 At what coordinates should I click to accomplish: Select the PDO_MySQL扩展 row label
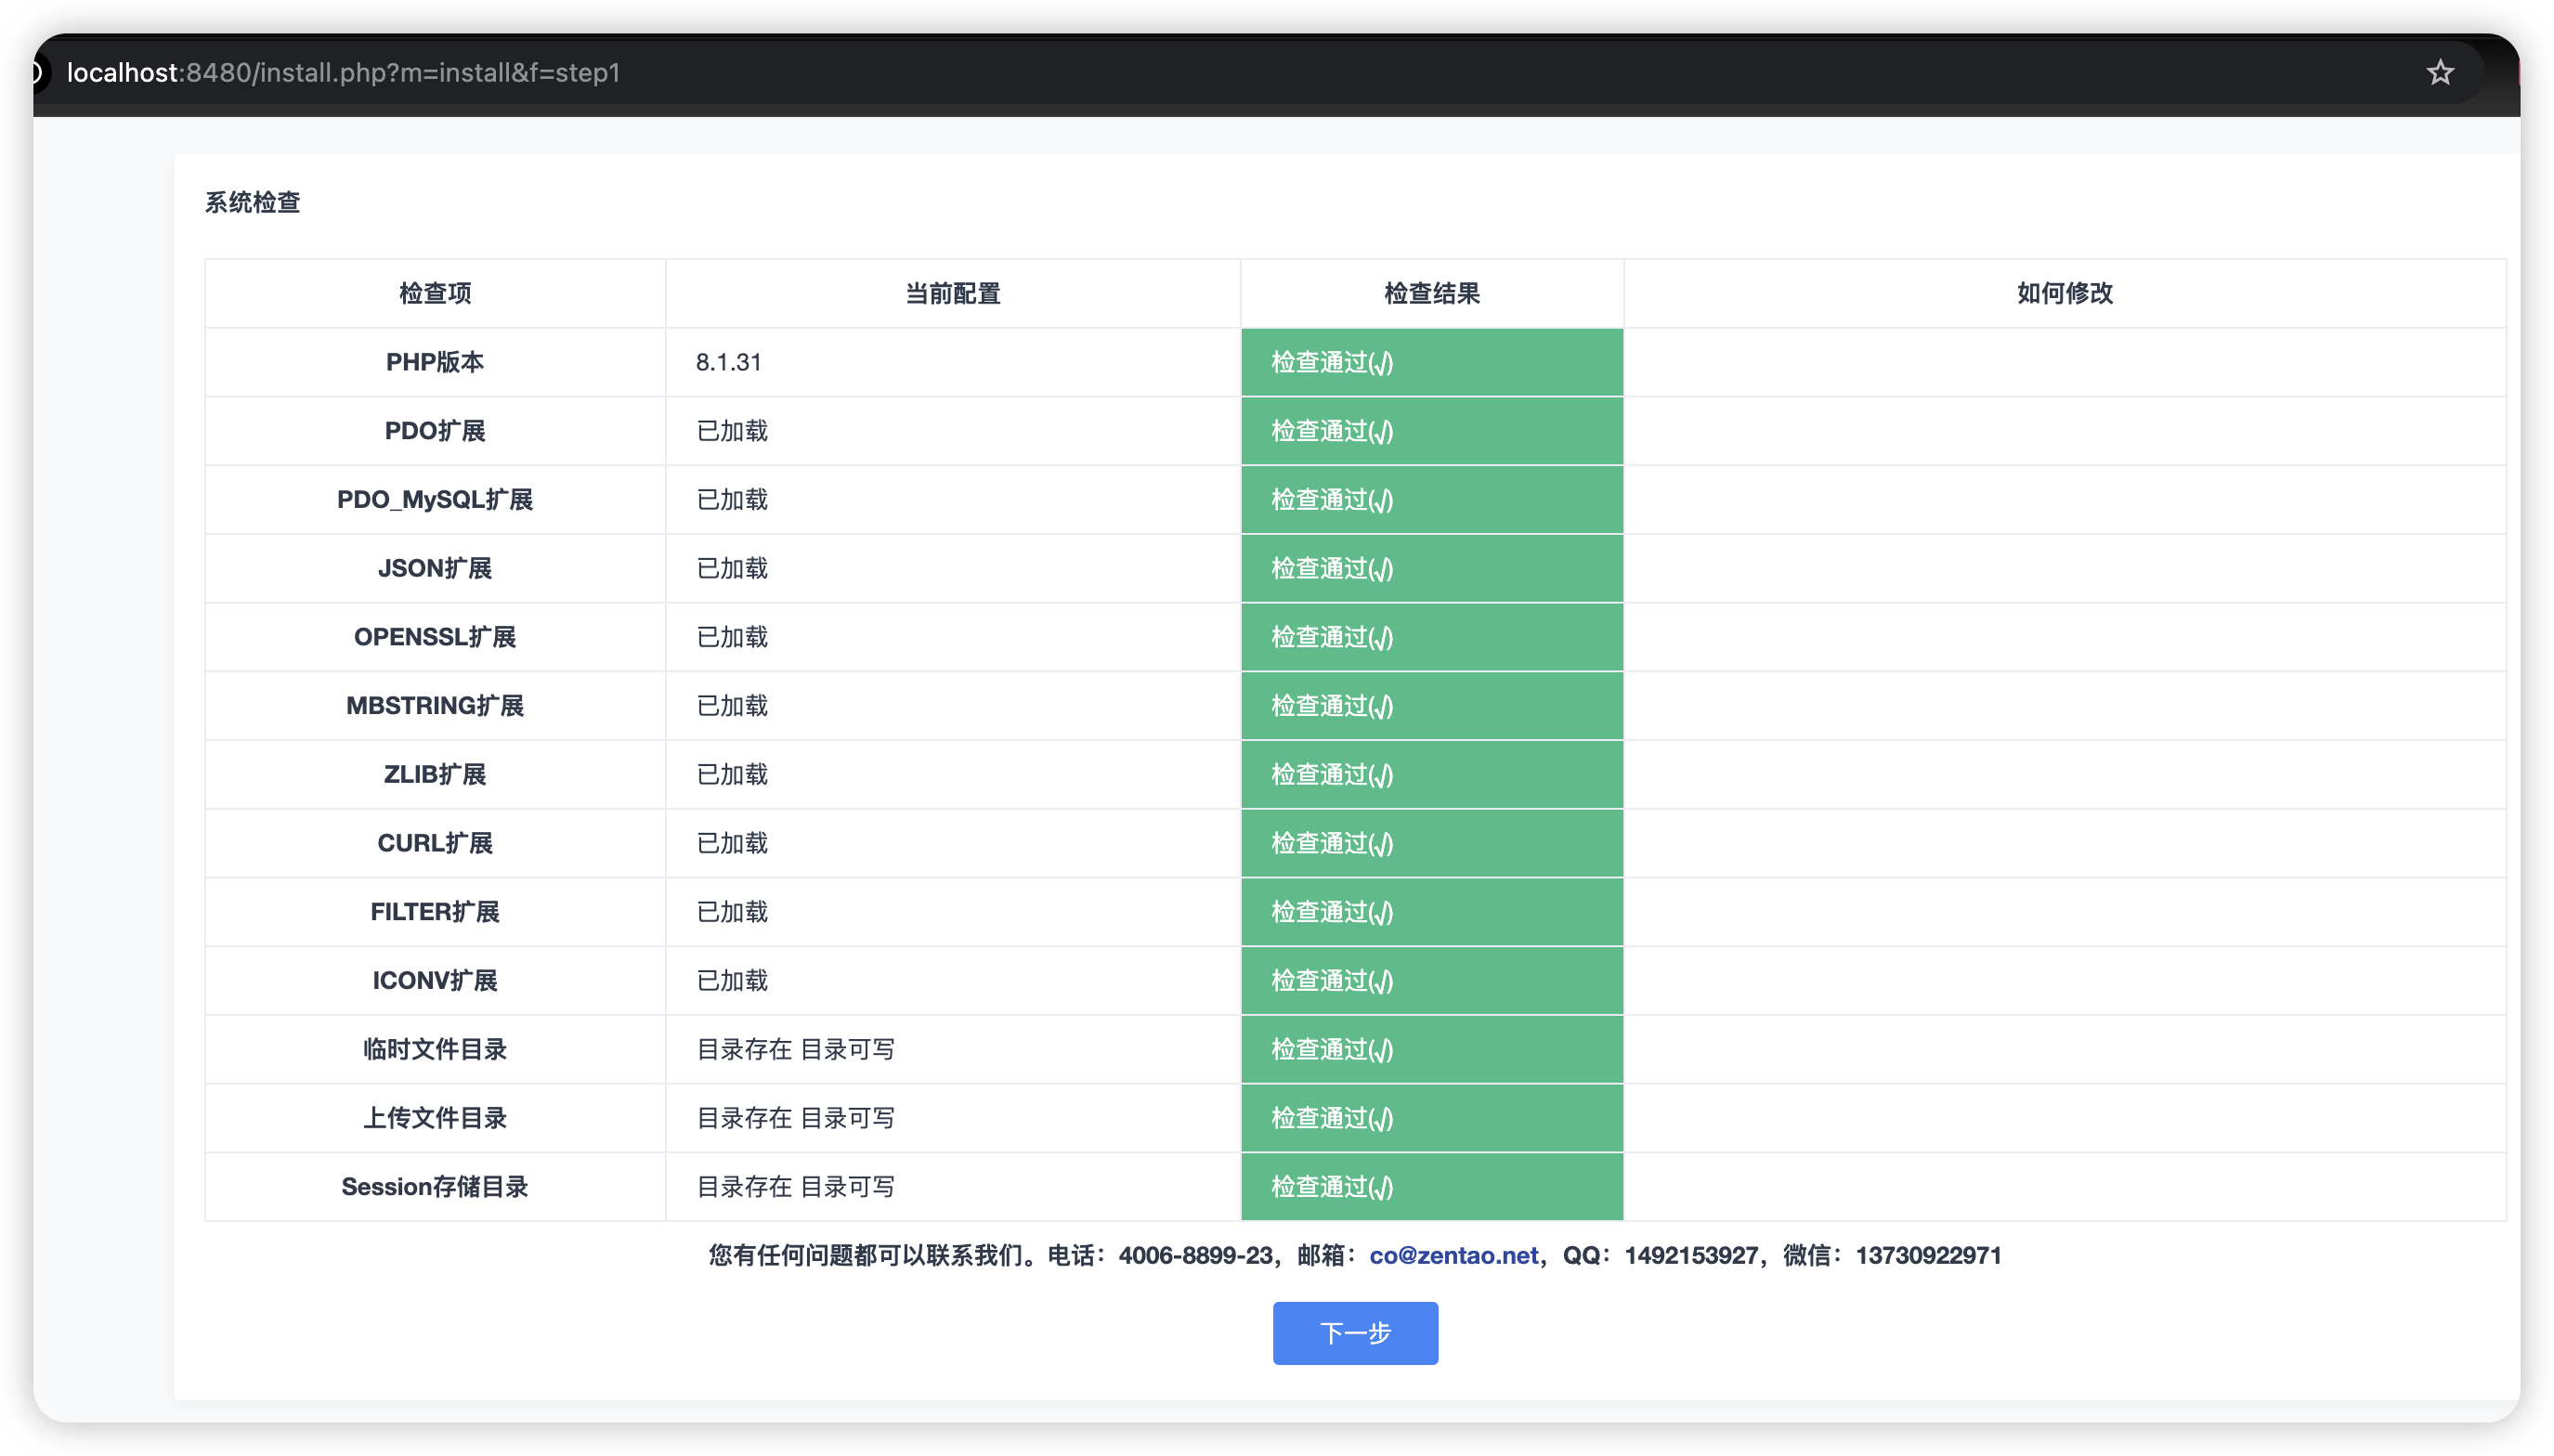click(435, 499)
